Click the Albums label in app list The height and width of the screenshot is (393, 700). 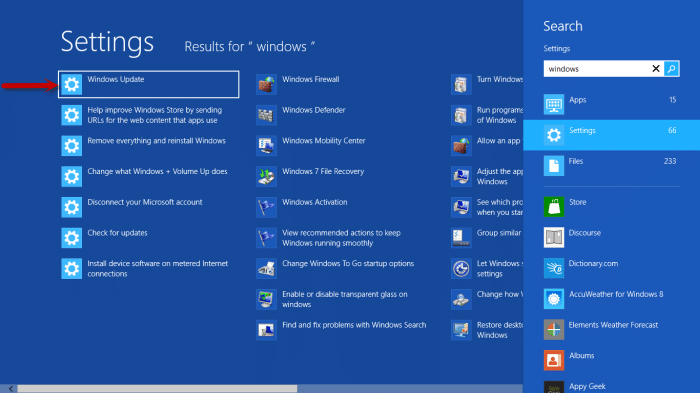click(x=581, y=356)
